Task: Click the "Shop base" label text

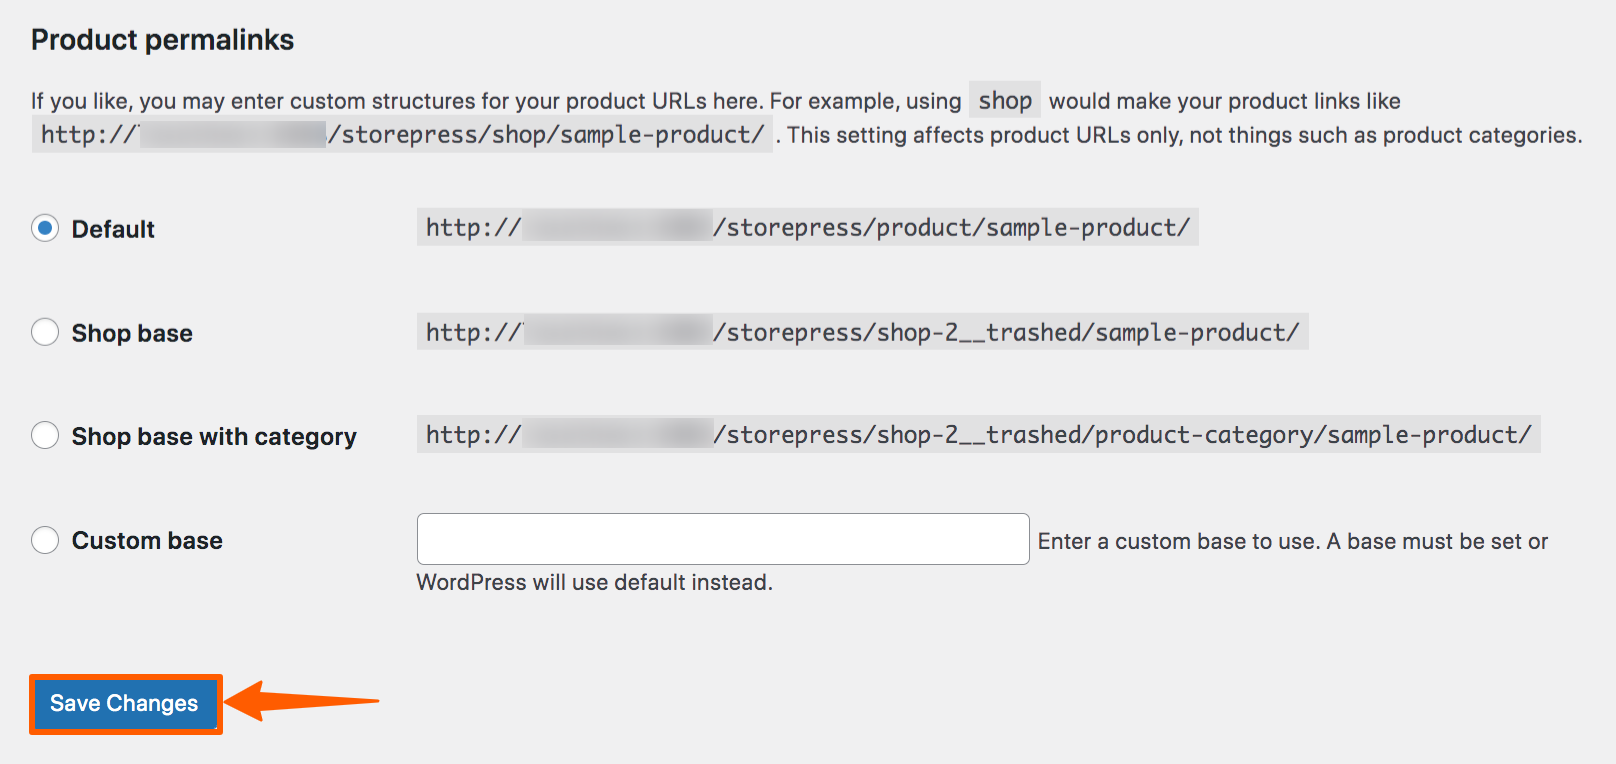Action: (x=132, y=333)
